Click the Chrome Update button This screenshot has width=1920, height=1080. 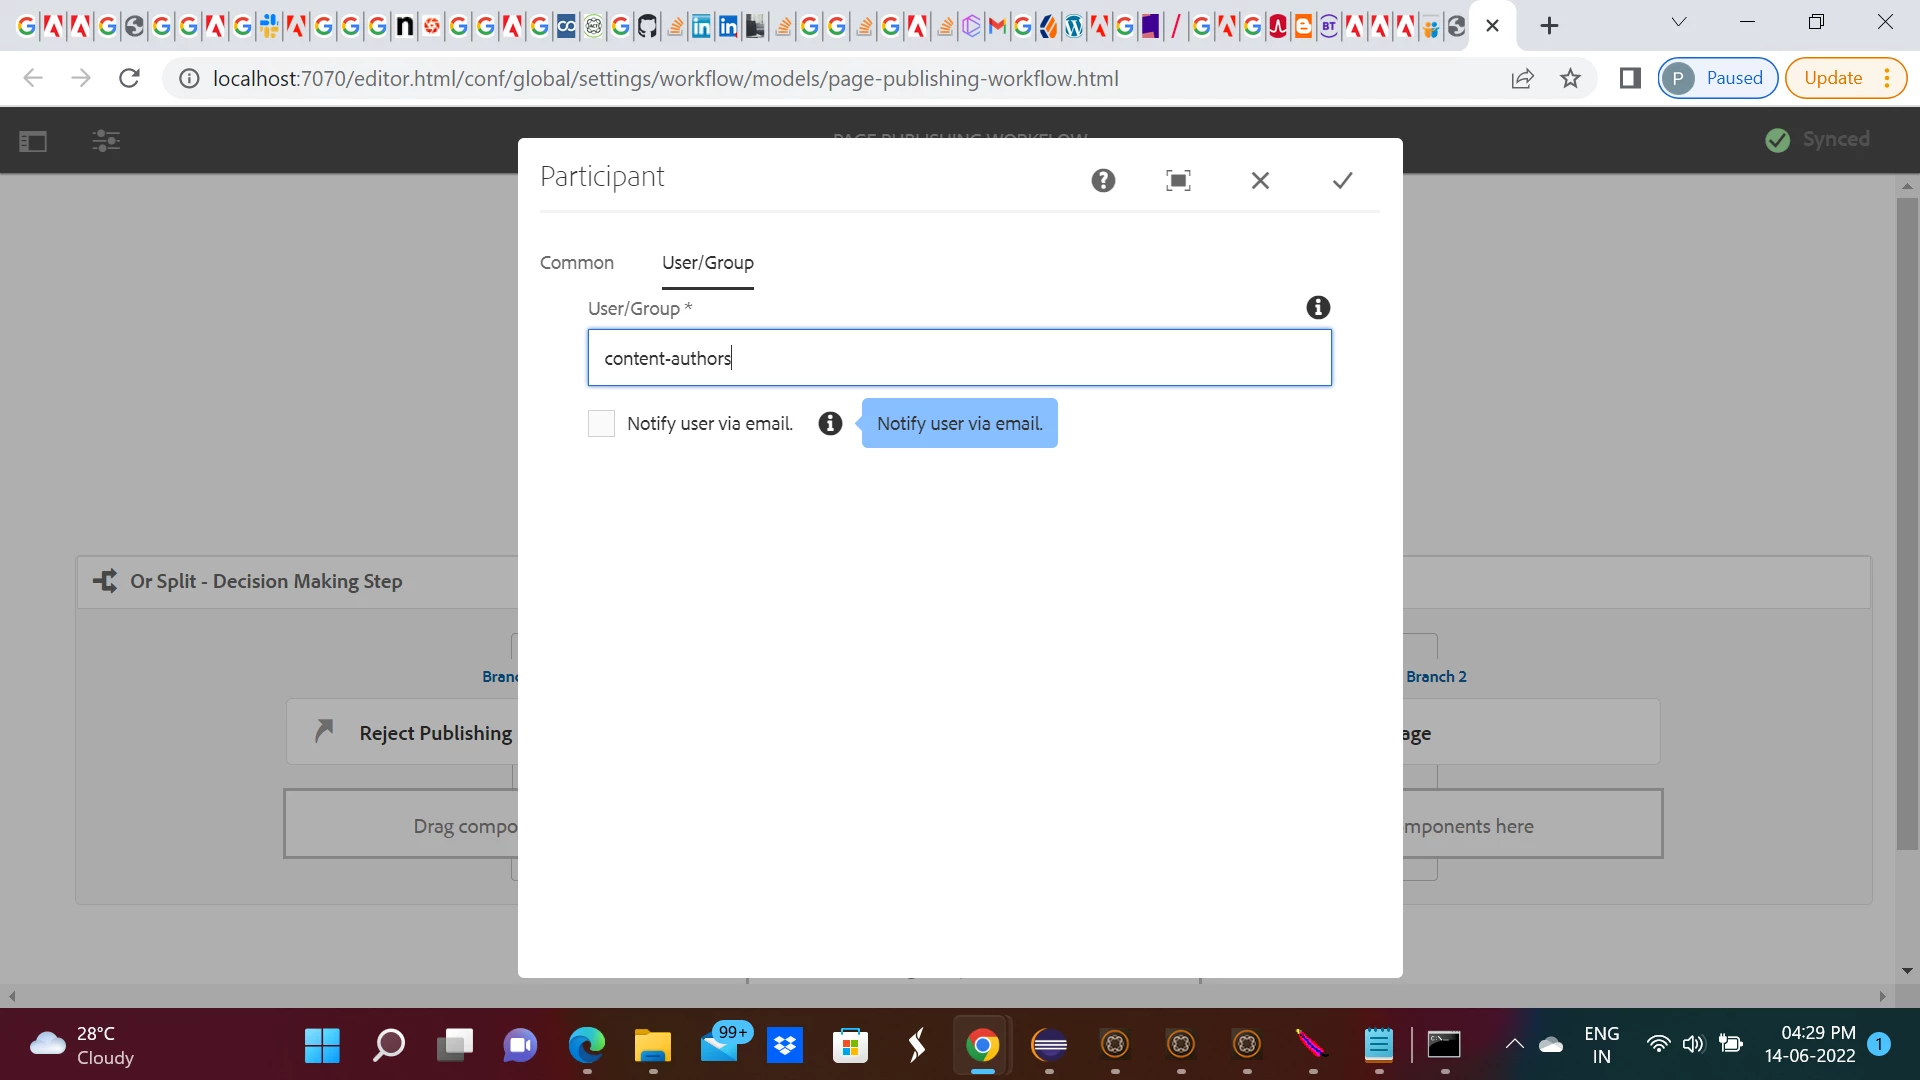pyautogui.click(x=1832, y=78)
